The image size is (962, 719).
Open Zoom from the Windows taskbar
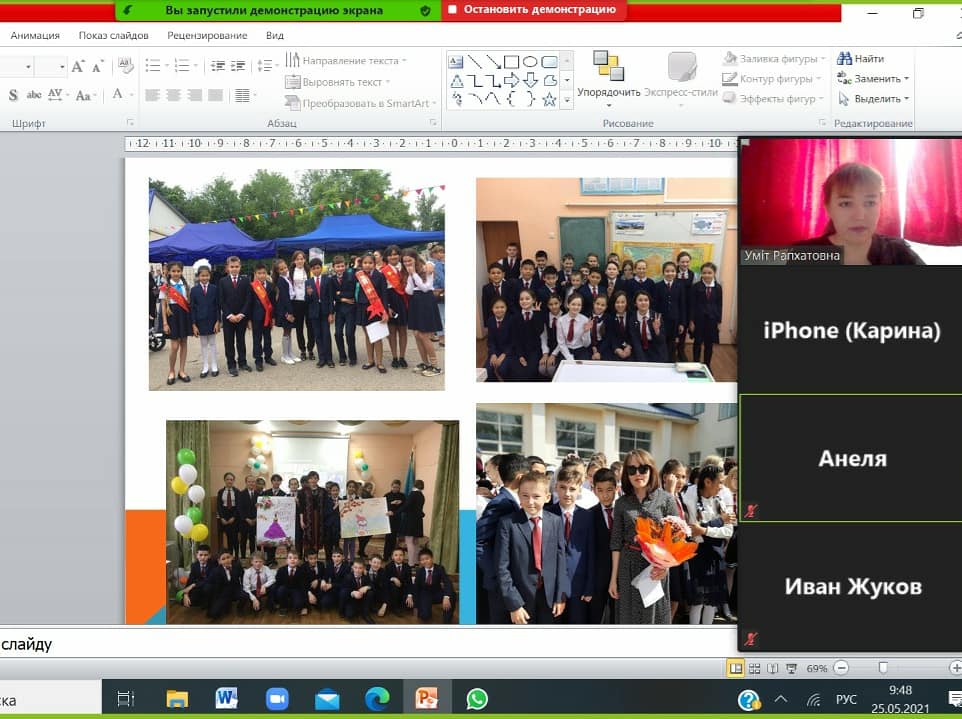click(274, 698)
